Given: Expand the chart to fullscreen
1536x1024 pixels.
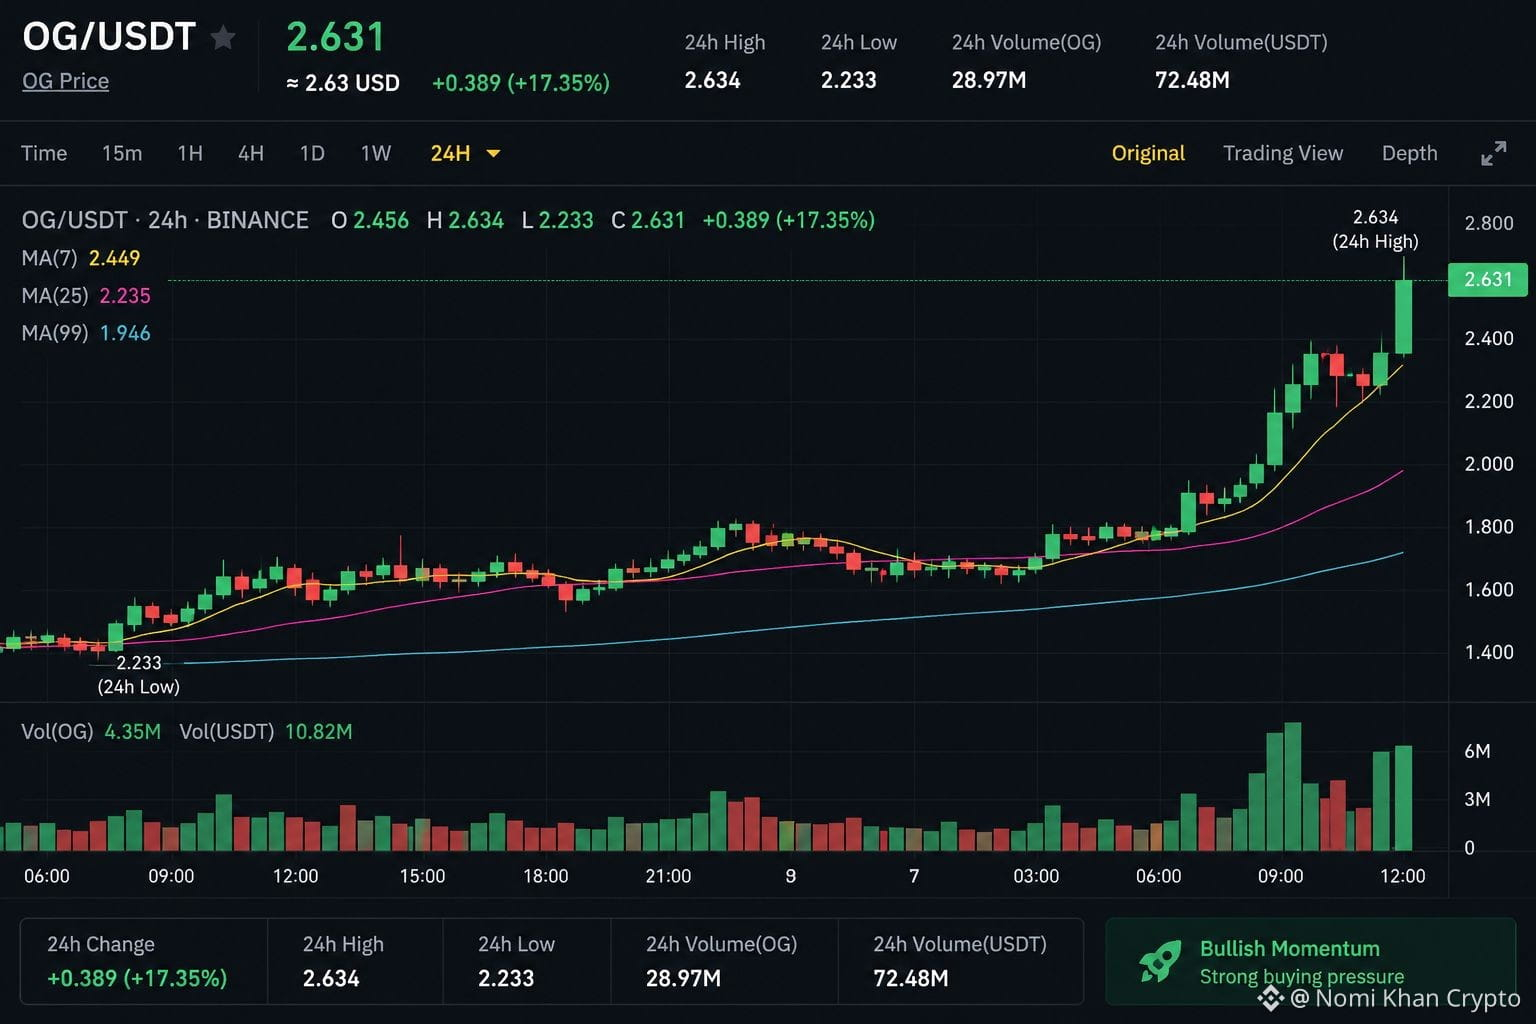Looking at the screenshot, I should pyautogui.click(x=1493, y=153).
